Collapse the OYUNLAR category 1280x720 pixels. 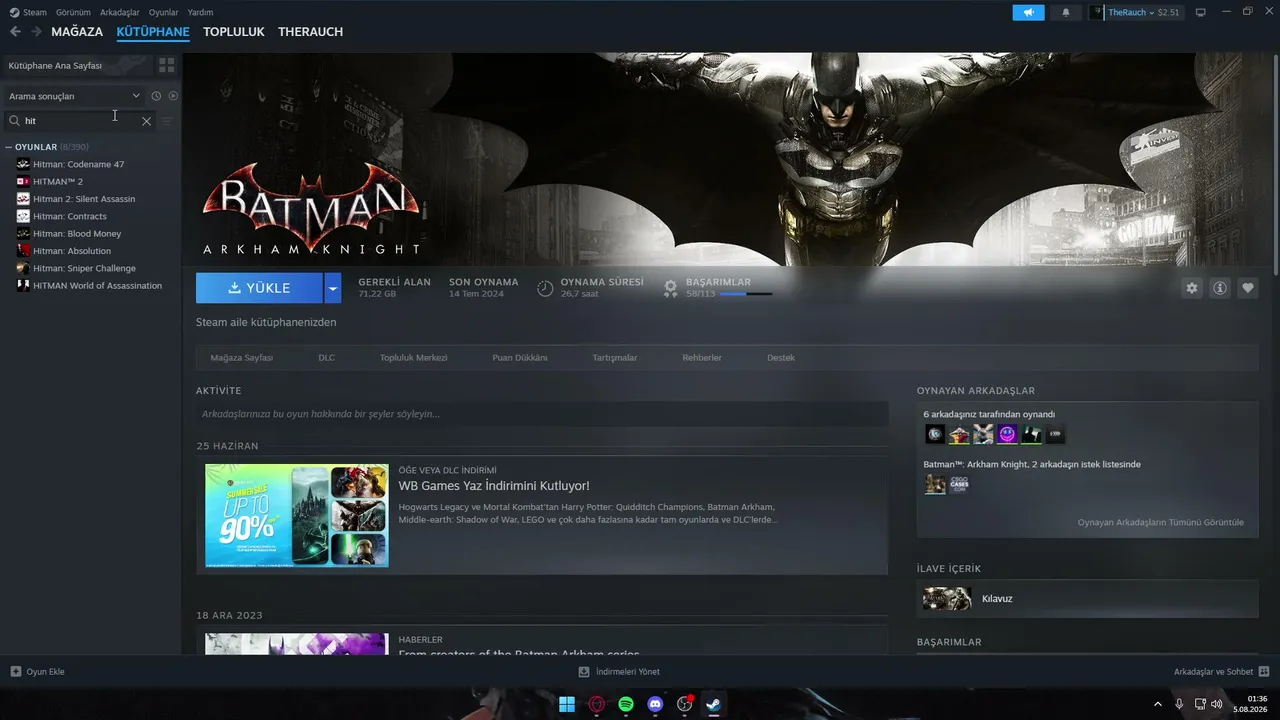pyautogui.click(x=9, y=147)
